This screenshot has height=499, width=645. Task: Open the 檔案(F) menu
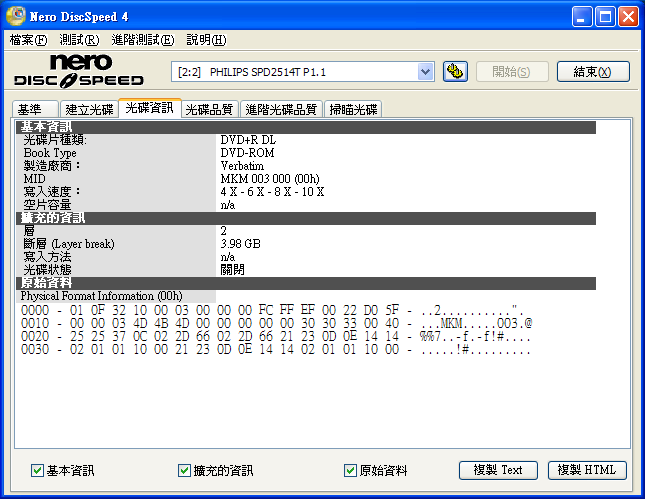pyautogui.click(x=28, y=40)
